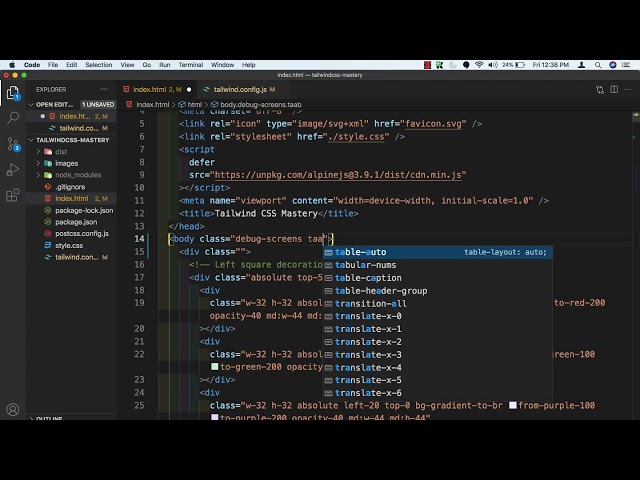Open the Search view icon
The image size is (640, 480).
[13, 118]
